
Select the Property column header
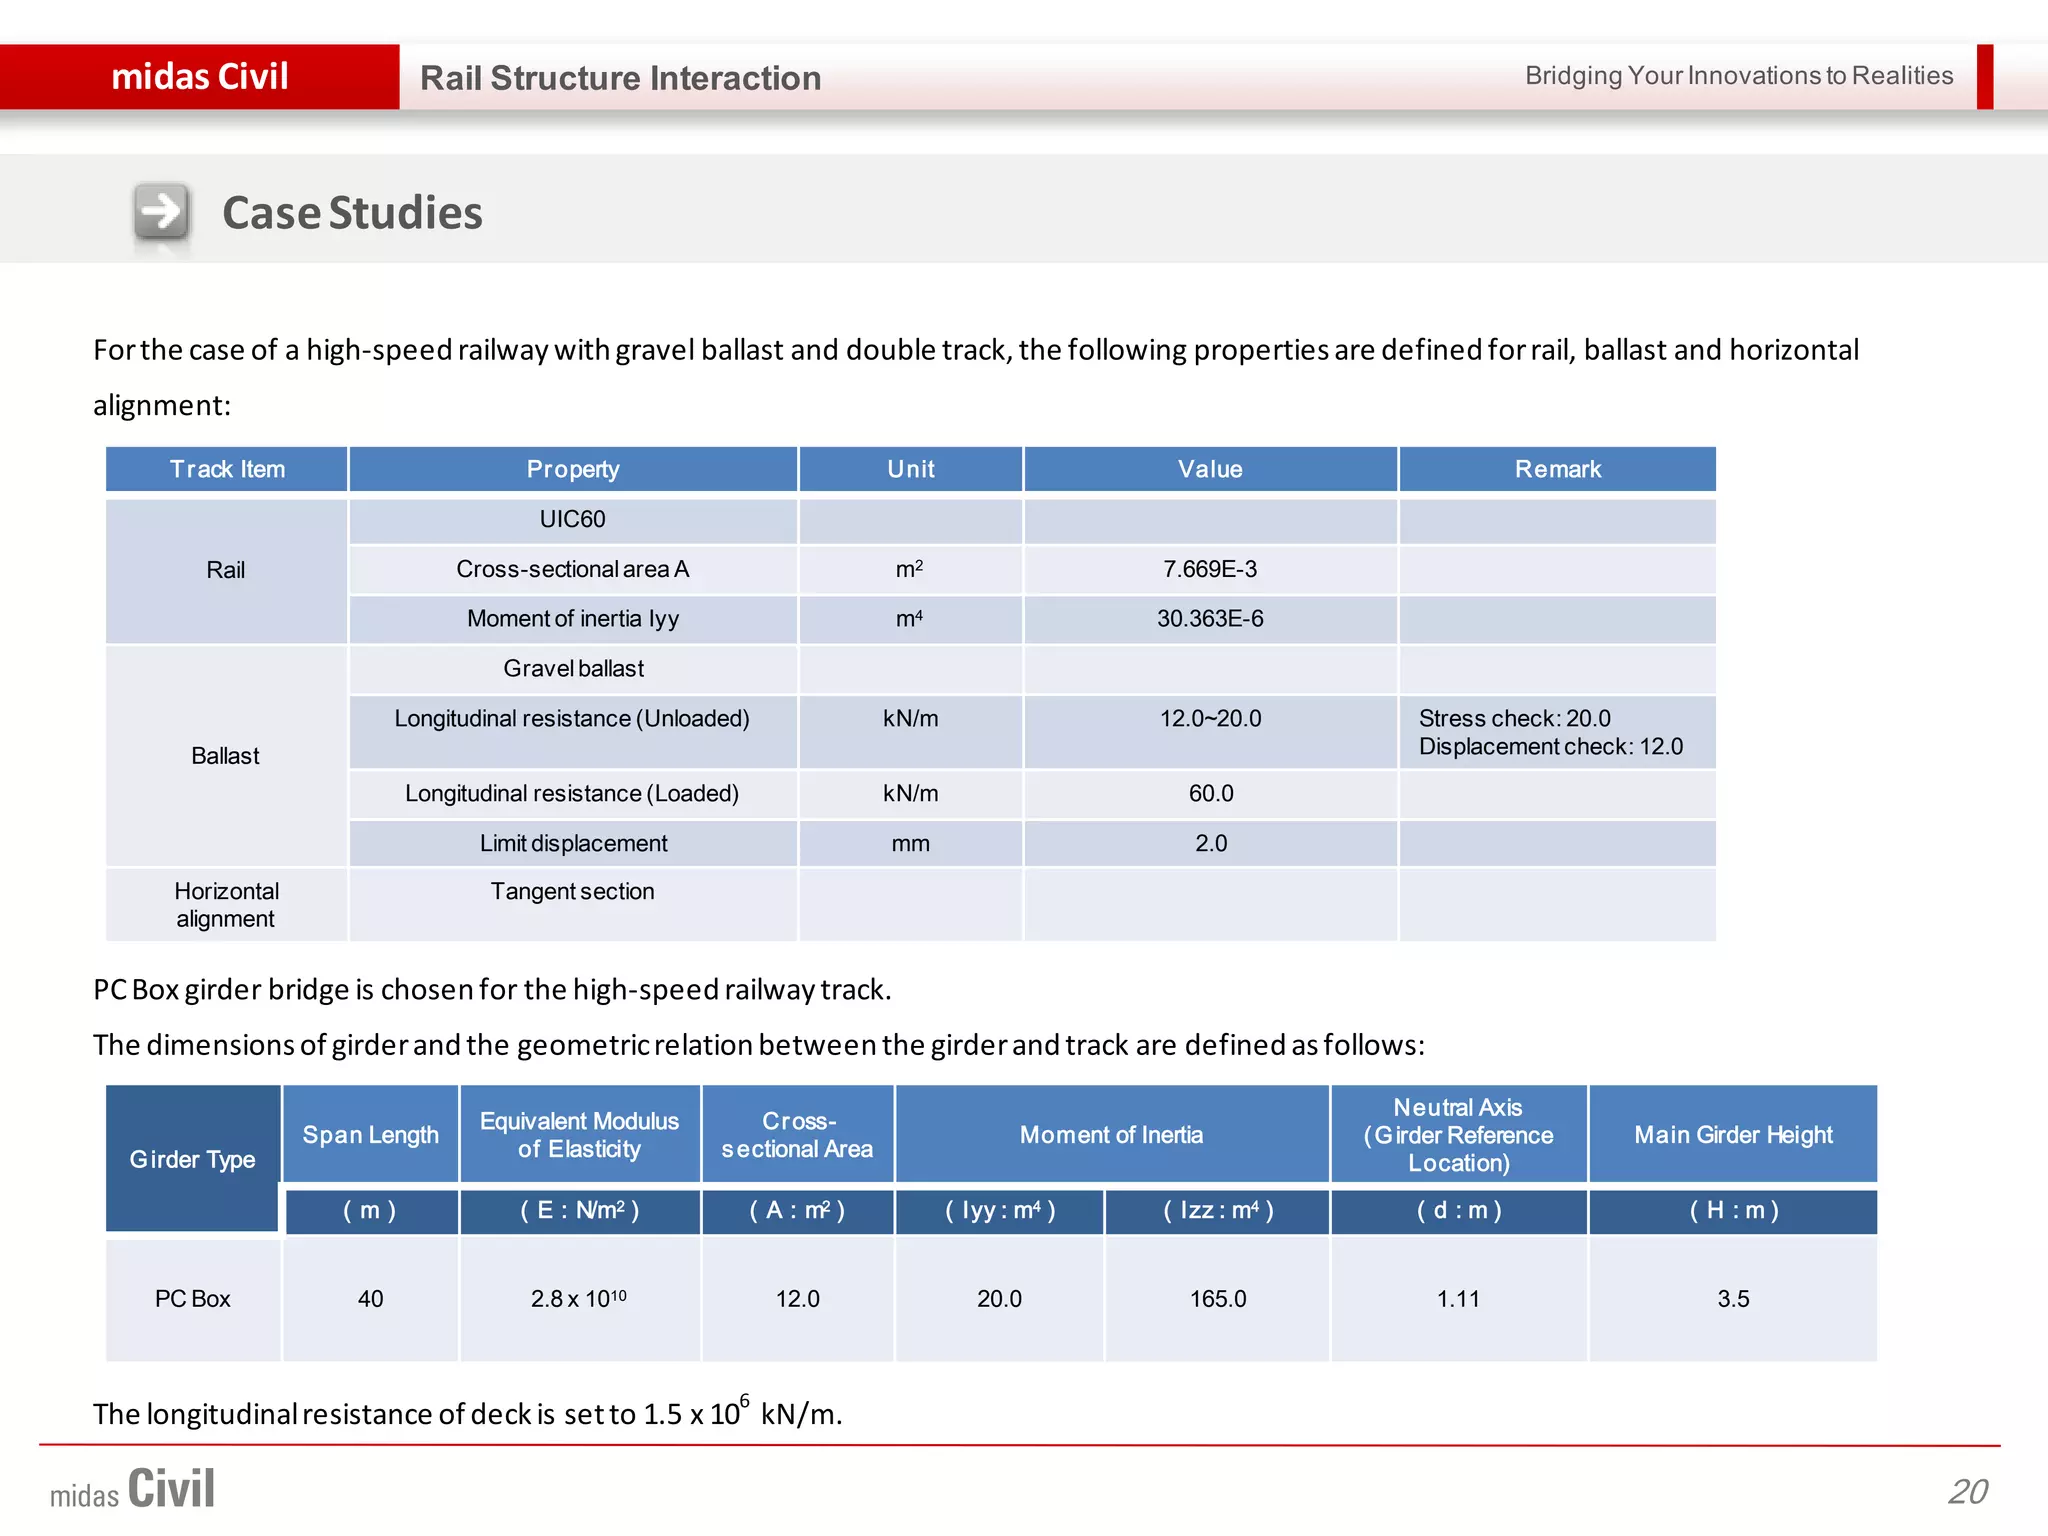click(573, 469)
